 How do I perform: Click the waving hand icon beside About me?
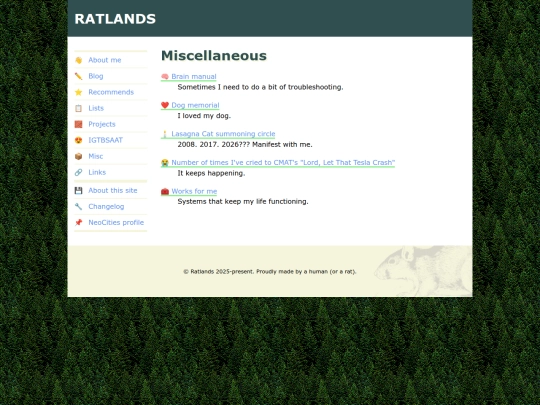click(79, 60)
